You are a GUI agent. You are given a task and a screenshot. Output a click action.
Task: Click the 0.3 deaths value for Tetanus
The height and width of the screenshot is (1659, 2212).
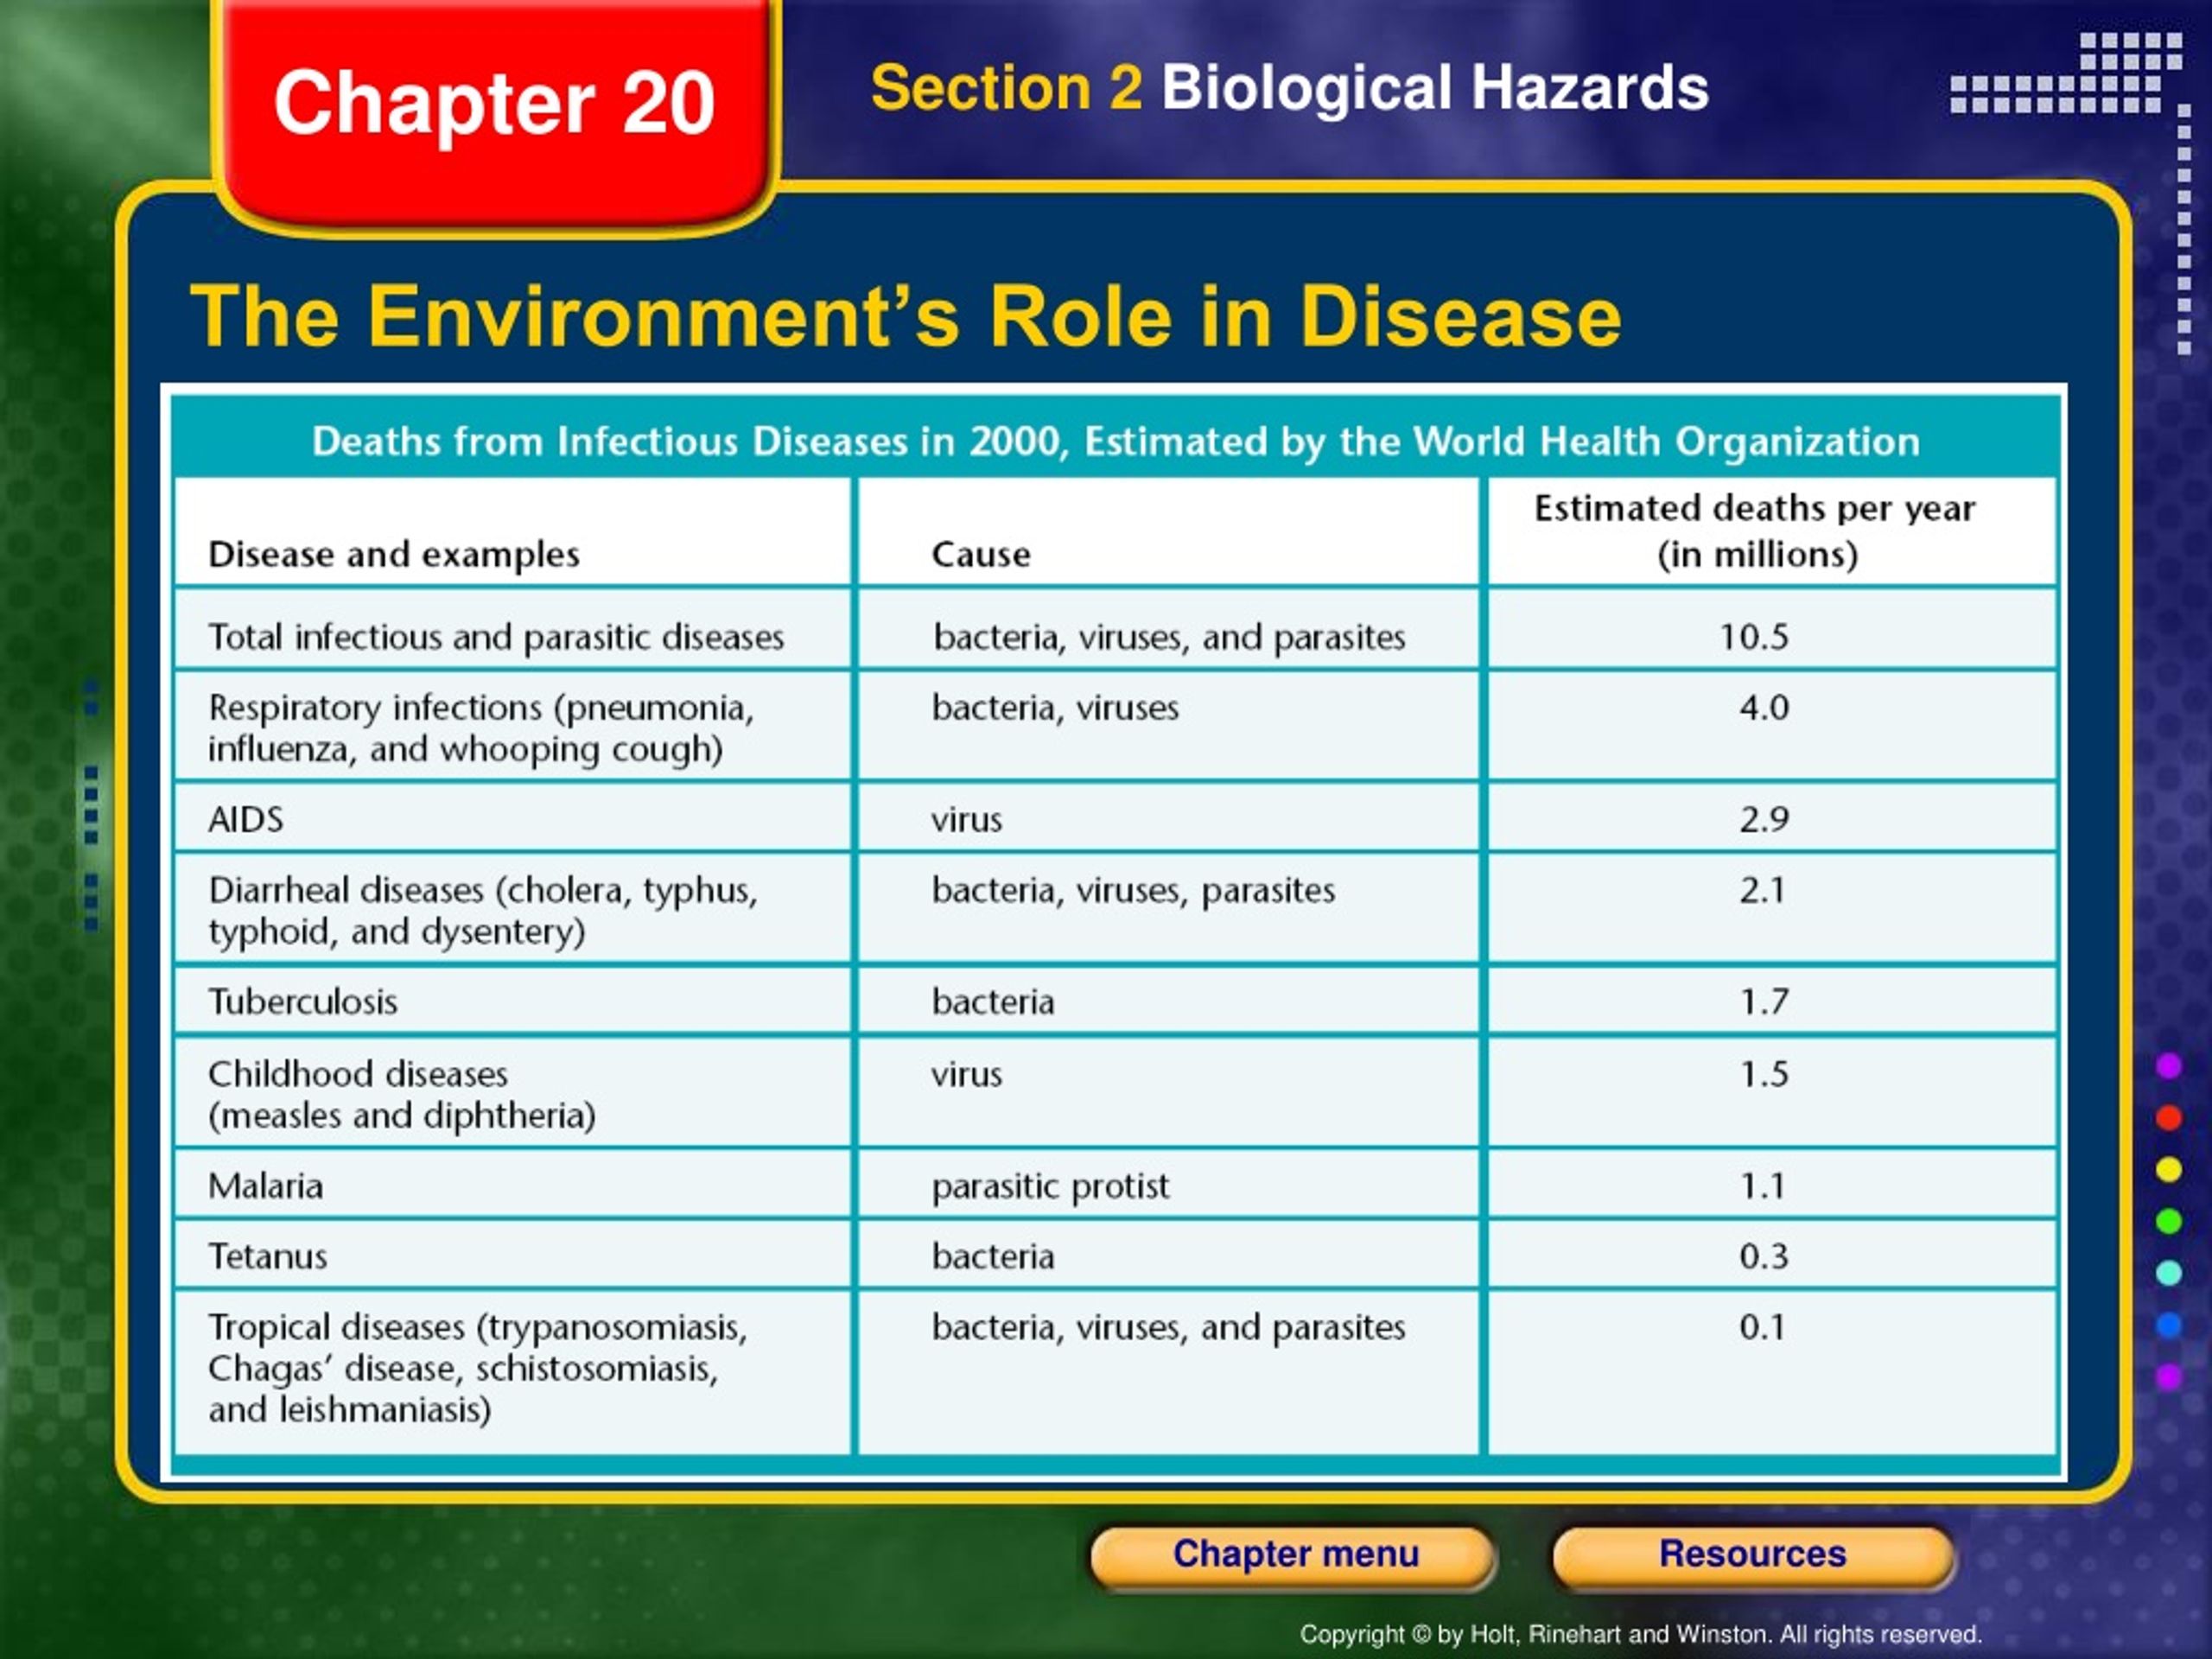point(1764,1256)
